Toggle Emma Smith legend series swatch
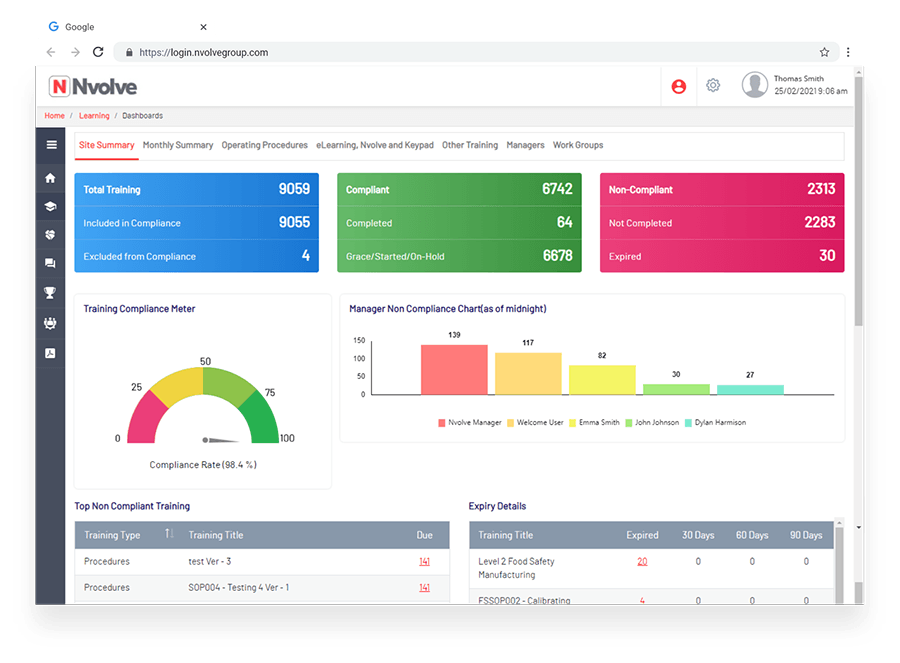Viewport: 900px width, 663px height. click(574, 423)
